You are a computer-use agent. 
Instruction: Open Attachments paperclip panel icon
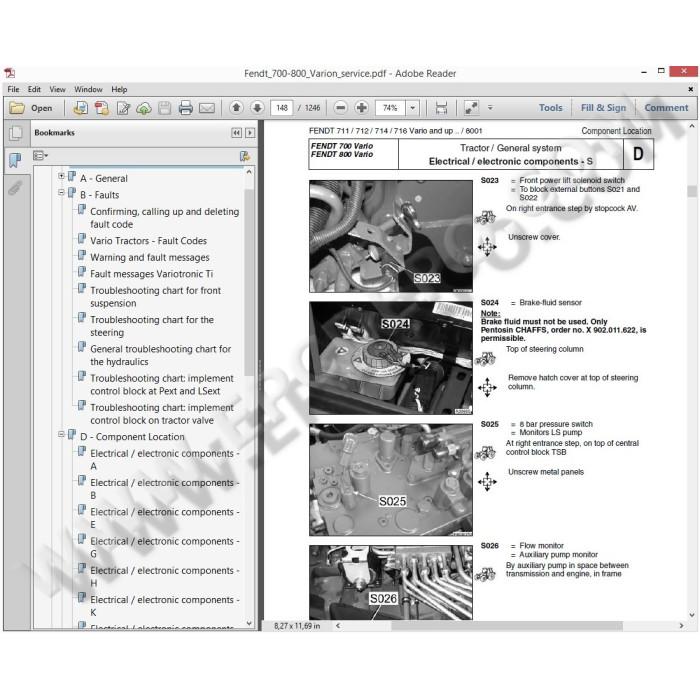(15, 188)
